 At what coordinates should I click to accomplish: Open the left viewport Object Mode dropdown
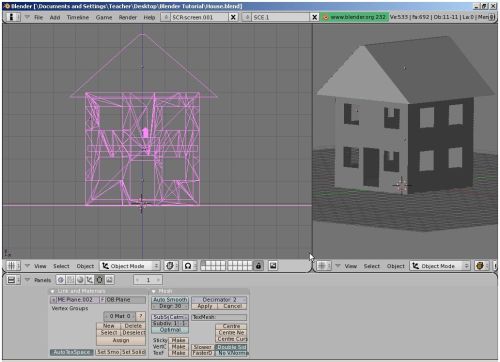(x=130, y=266)
